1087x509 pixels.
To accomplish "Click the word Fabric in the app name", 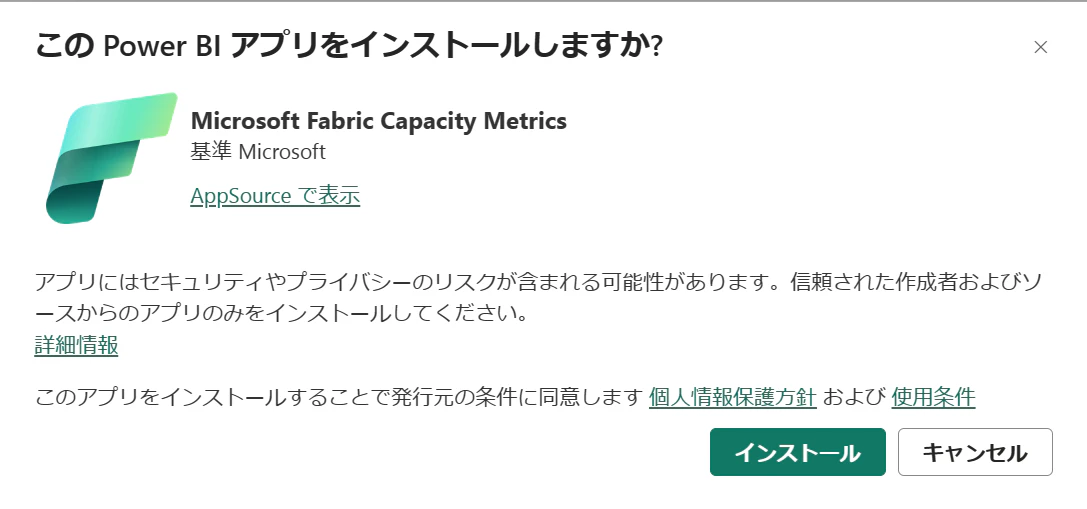I will [332, 121].
